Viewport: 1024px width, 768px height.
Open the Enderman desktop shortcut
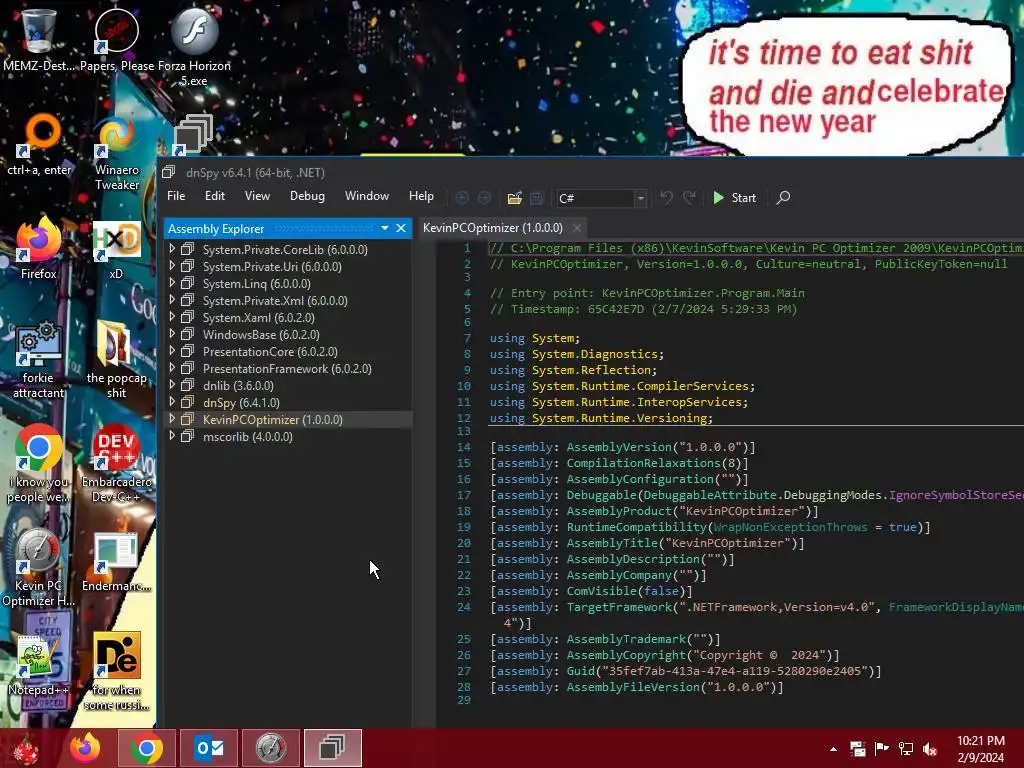tap(116, 562)
